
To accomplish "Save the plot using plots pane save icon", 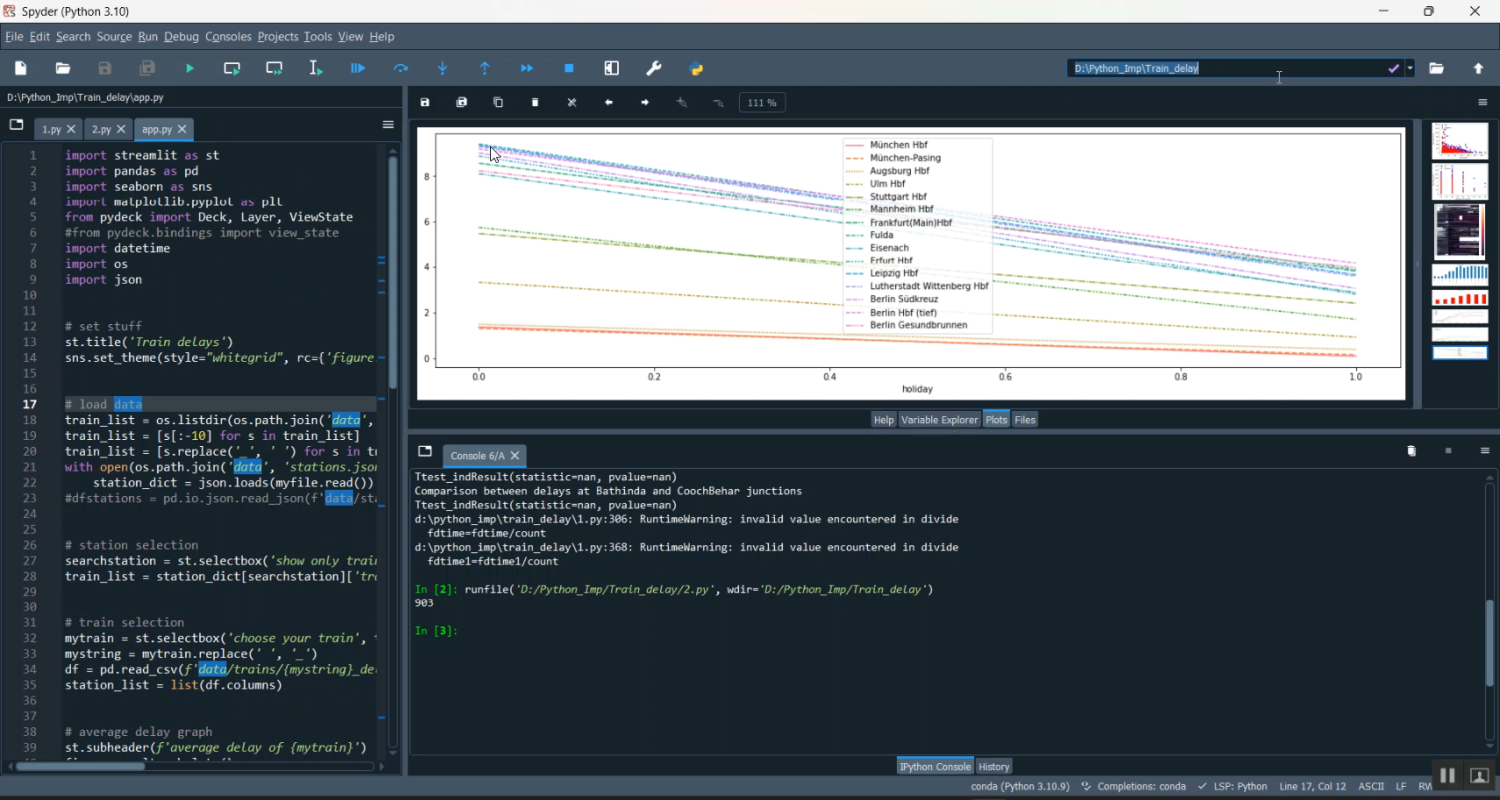I will [425, 102].
